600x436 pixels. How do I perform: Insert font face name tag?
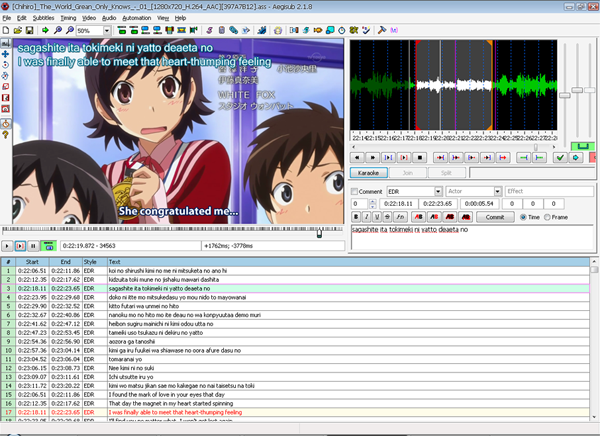tap(400, 217)
